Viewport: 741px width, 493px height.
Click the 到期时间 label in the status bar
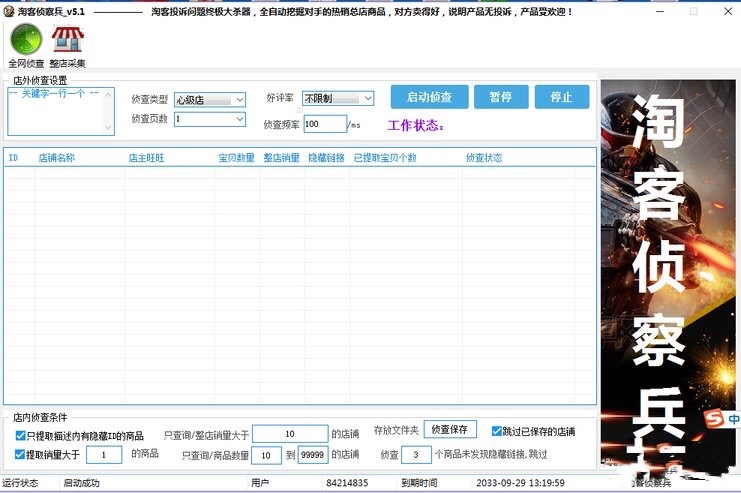(419, 483)
